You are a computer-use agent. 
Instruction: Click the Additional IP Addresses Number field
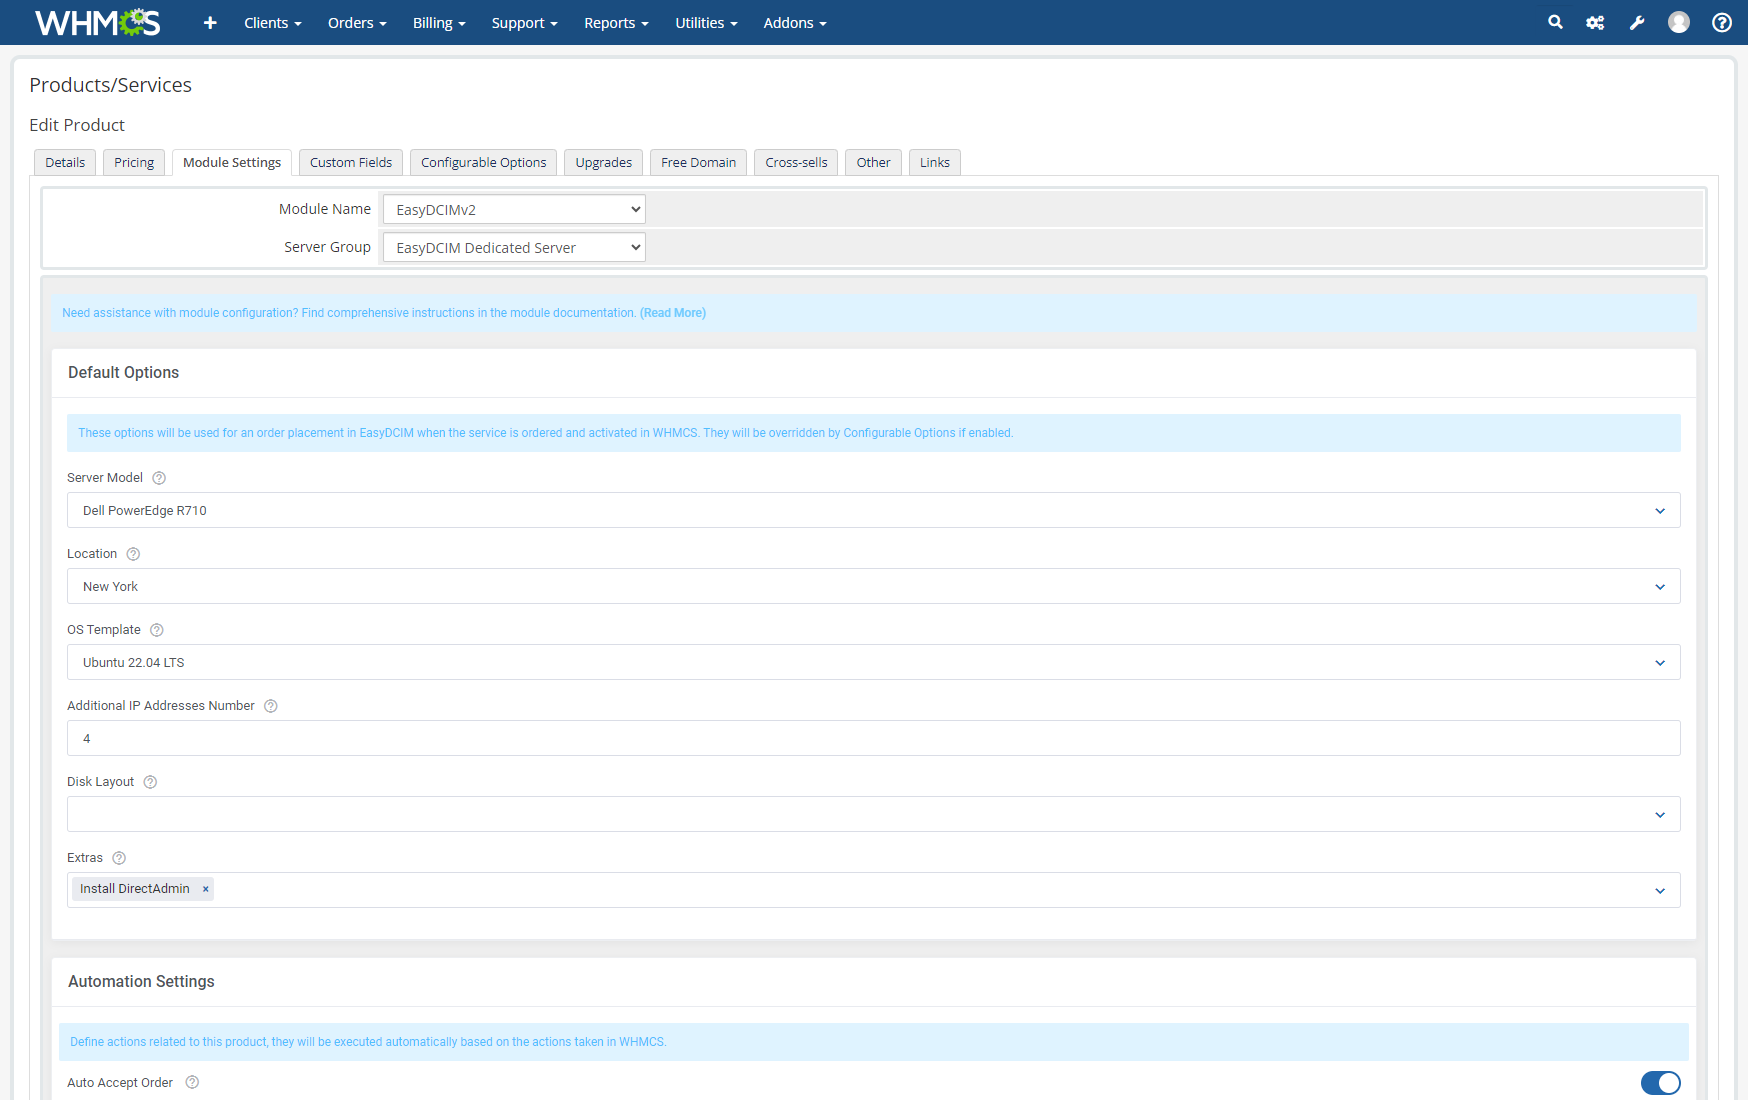[873, 738]
